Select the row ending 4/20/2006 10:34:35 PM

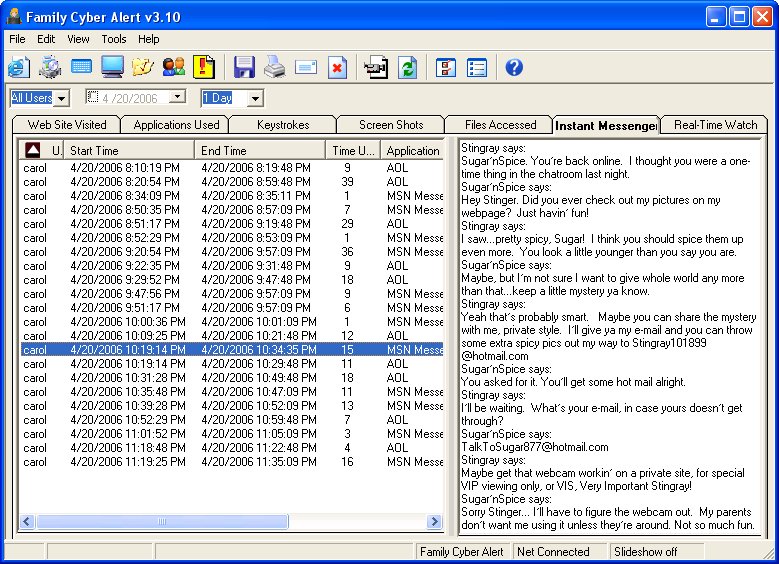[x=232, y=350]
